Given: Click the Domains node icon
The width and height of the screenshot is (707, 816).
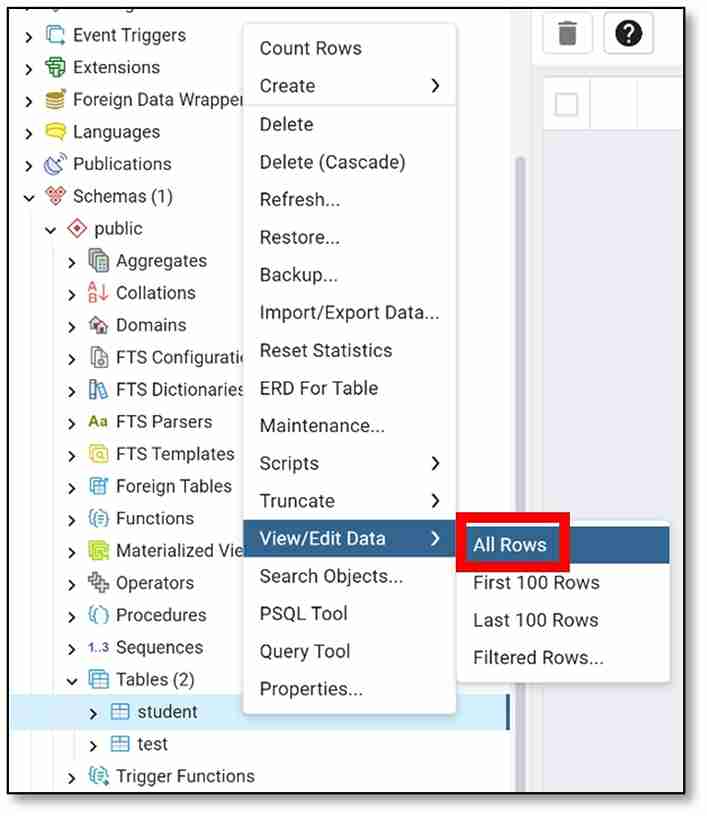Looking at the screenshot, I should (98, 325).
